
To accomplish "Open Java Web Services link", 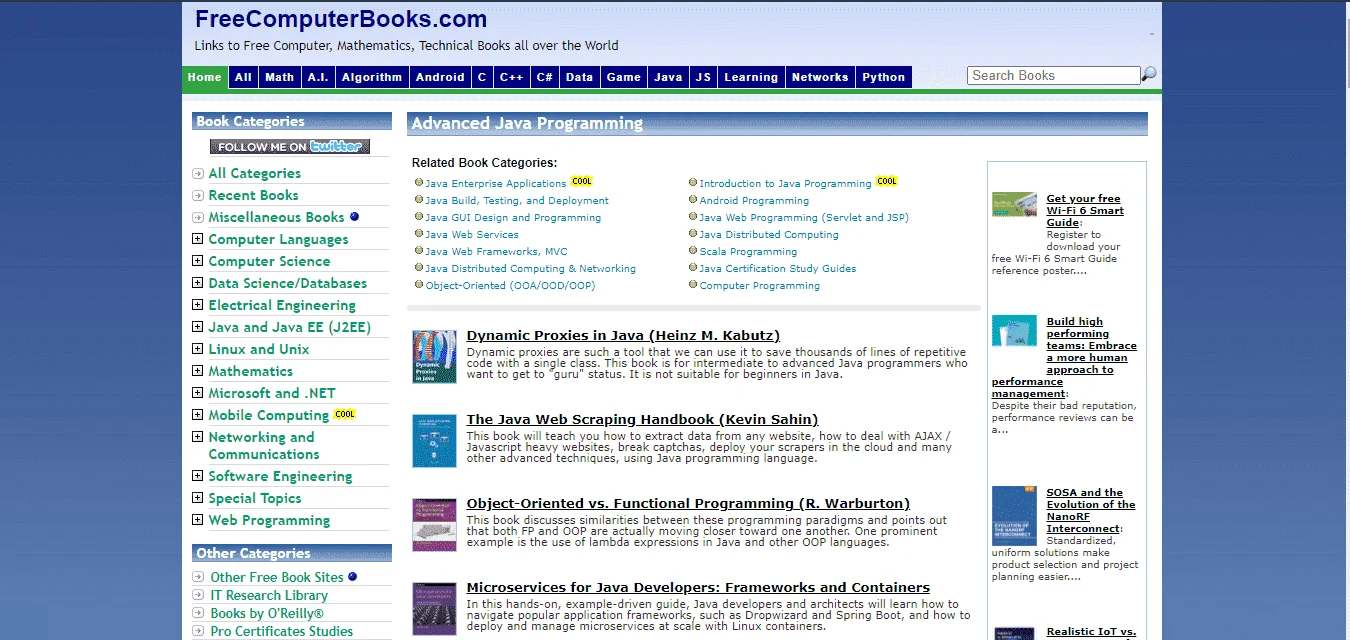I will (472, 235).
